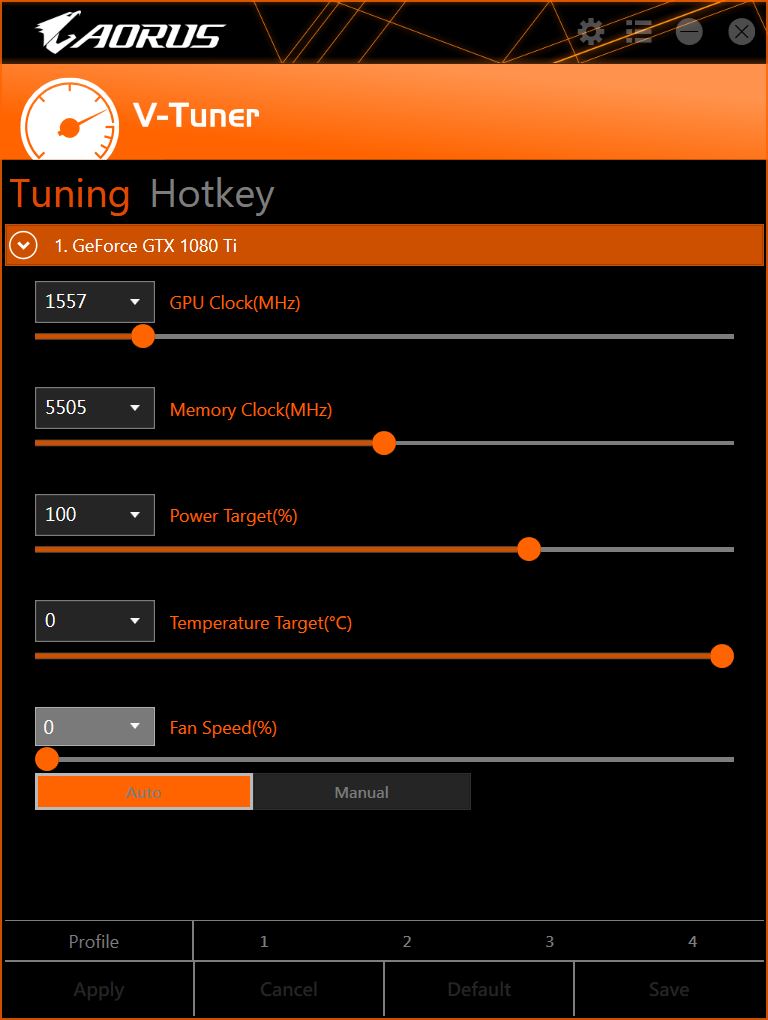768x1020 pixels.
Task: Click the Save button
Action: click(669, 989)
